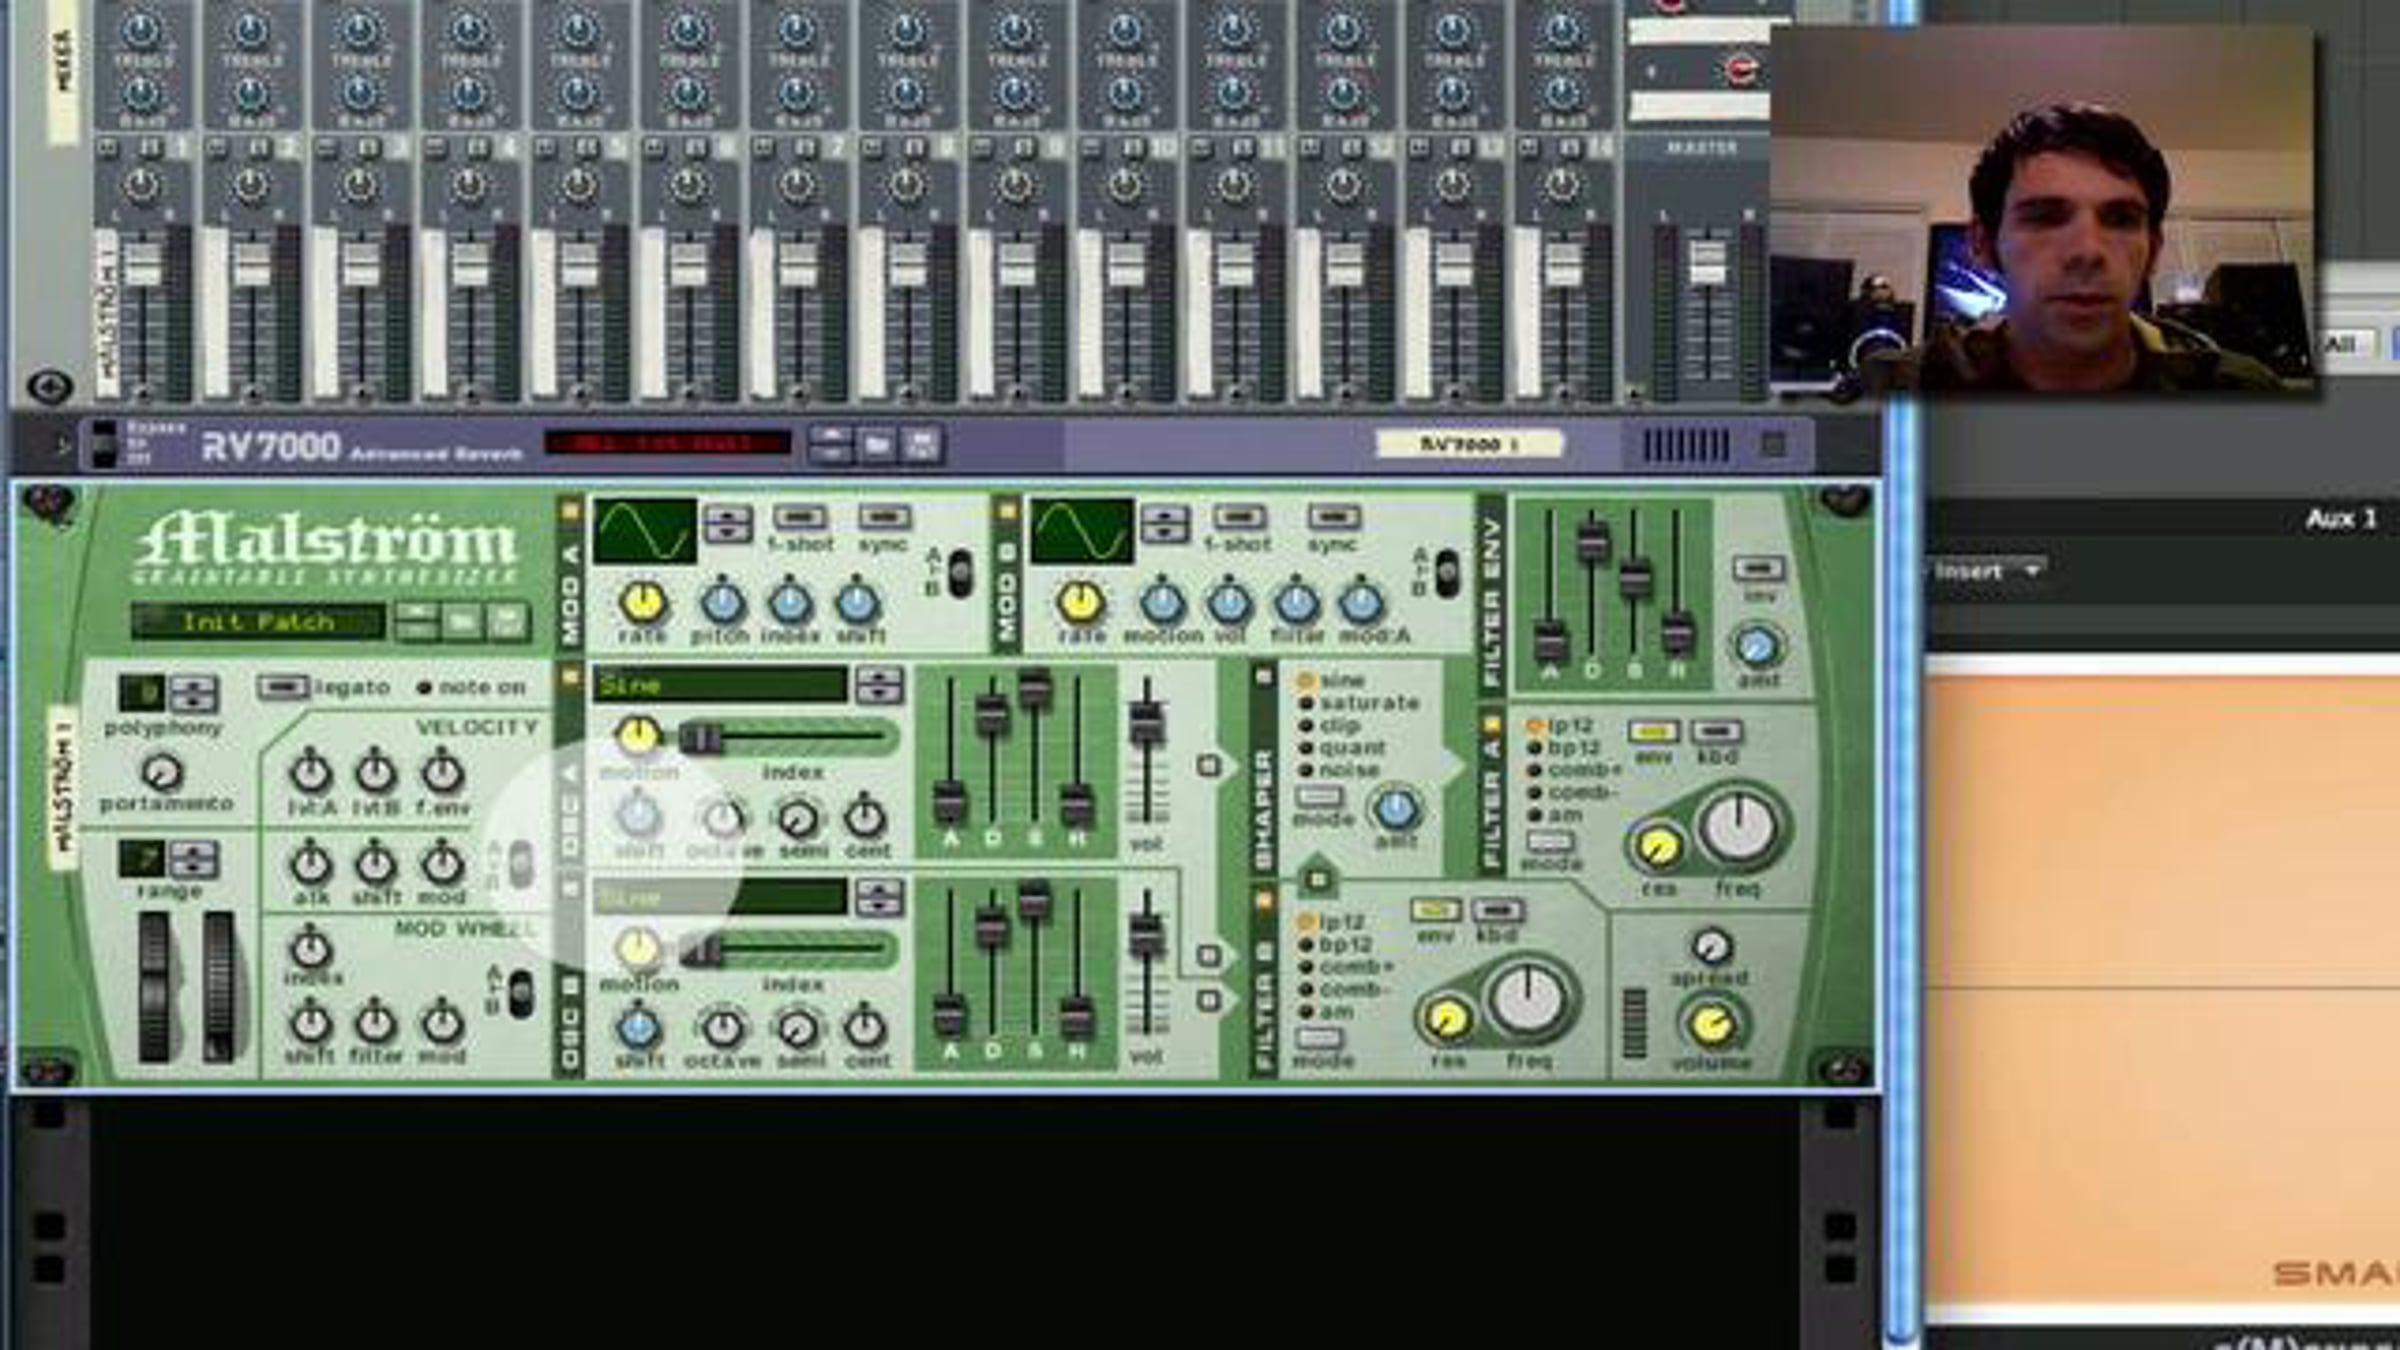Step the Osc B waveform selector arrows
The image size is (2400, 1350).
click(x=879, y=897)
